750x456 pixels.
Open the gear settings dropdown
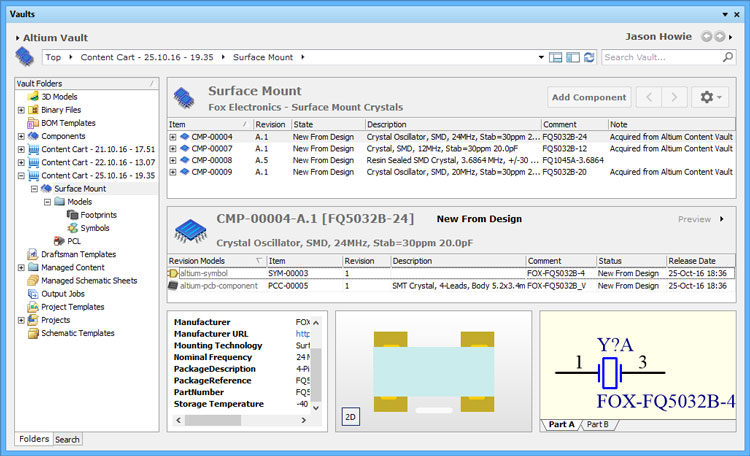click(x=712, y=97)
